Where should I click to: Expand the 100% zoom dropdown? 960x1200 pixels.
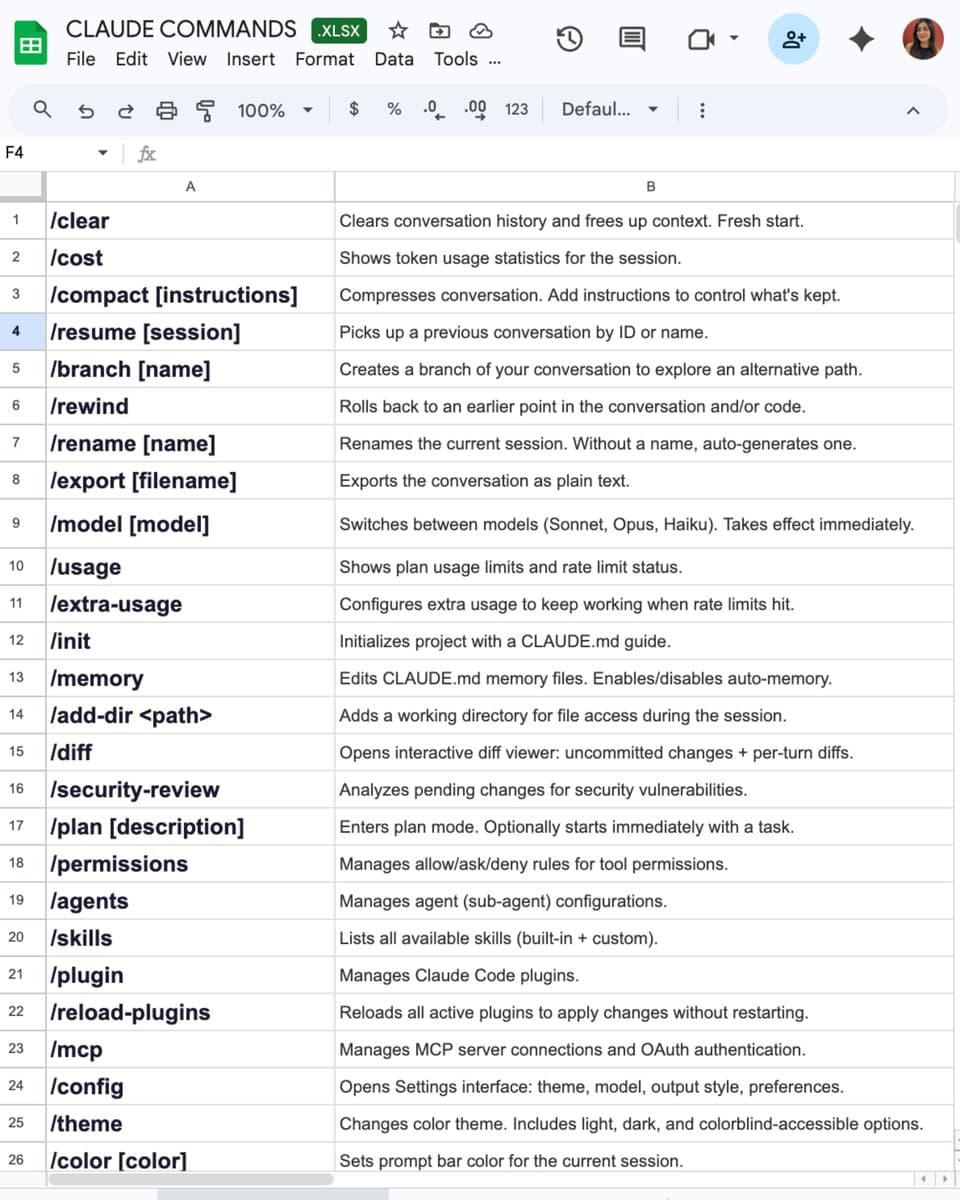point(307,110)
